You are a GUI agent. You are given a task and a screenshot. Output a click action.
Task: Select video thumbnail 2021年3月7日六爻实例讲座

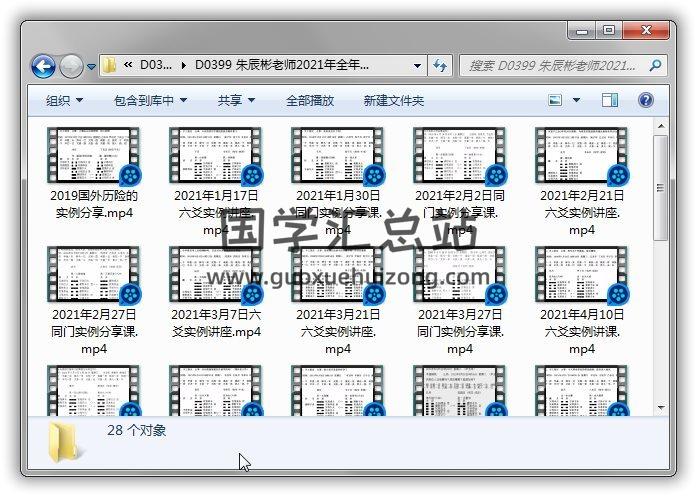coord(216,275)
